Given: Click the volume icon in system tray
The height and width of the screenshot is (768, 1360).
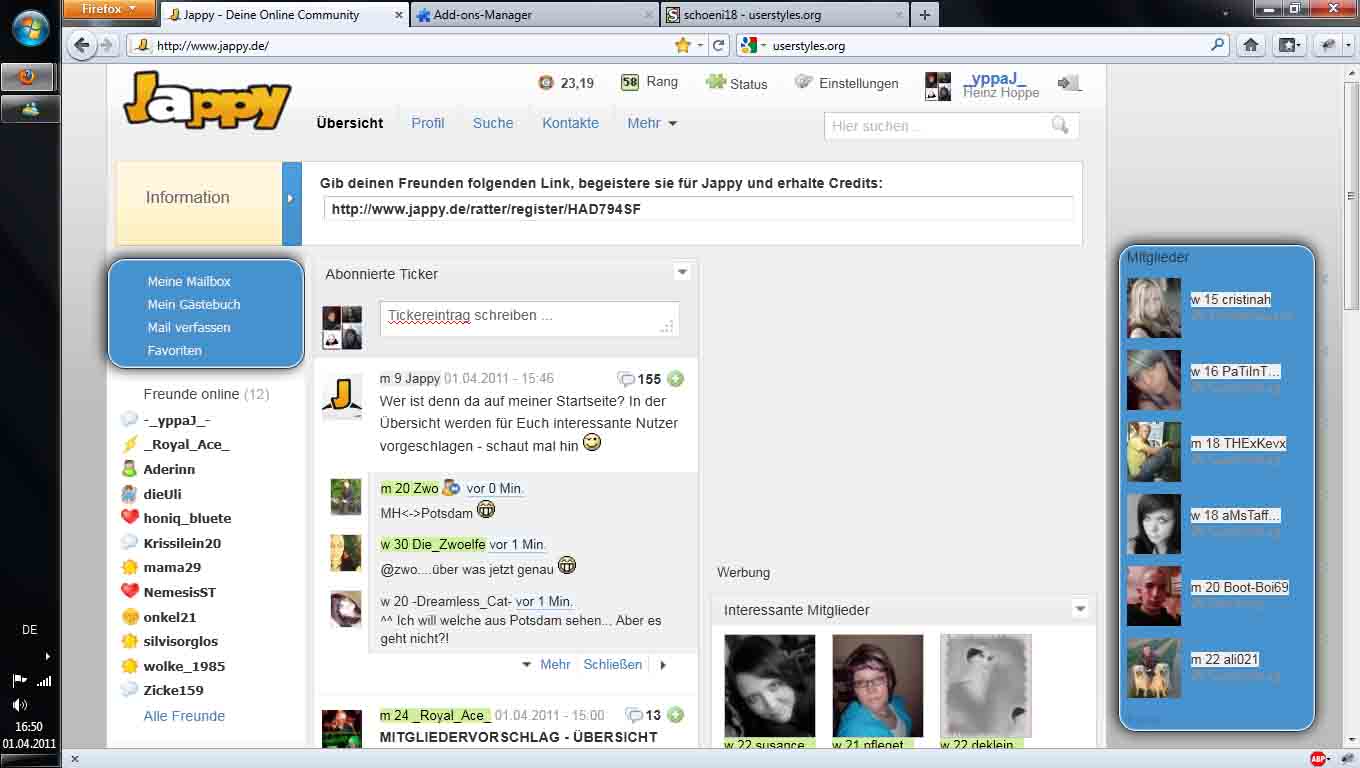Looking at the screenshot, I should point(20,704).
